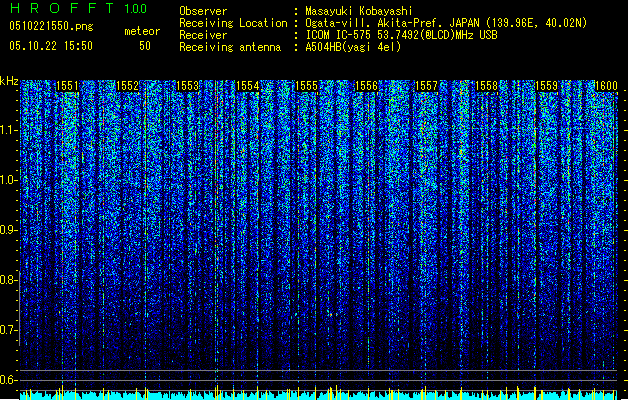Viewport: 629px width, 400px height.
Task: Click the 1557 time marker
Action: [426, 86]
